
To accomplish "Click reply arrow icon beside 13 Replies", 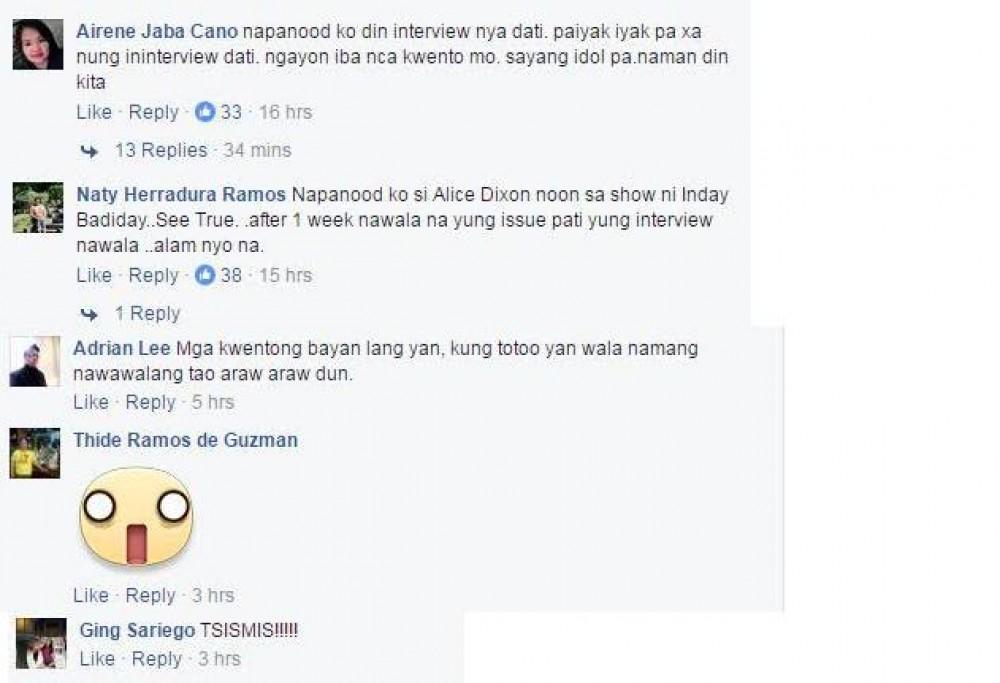I will coord(89,151).
